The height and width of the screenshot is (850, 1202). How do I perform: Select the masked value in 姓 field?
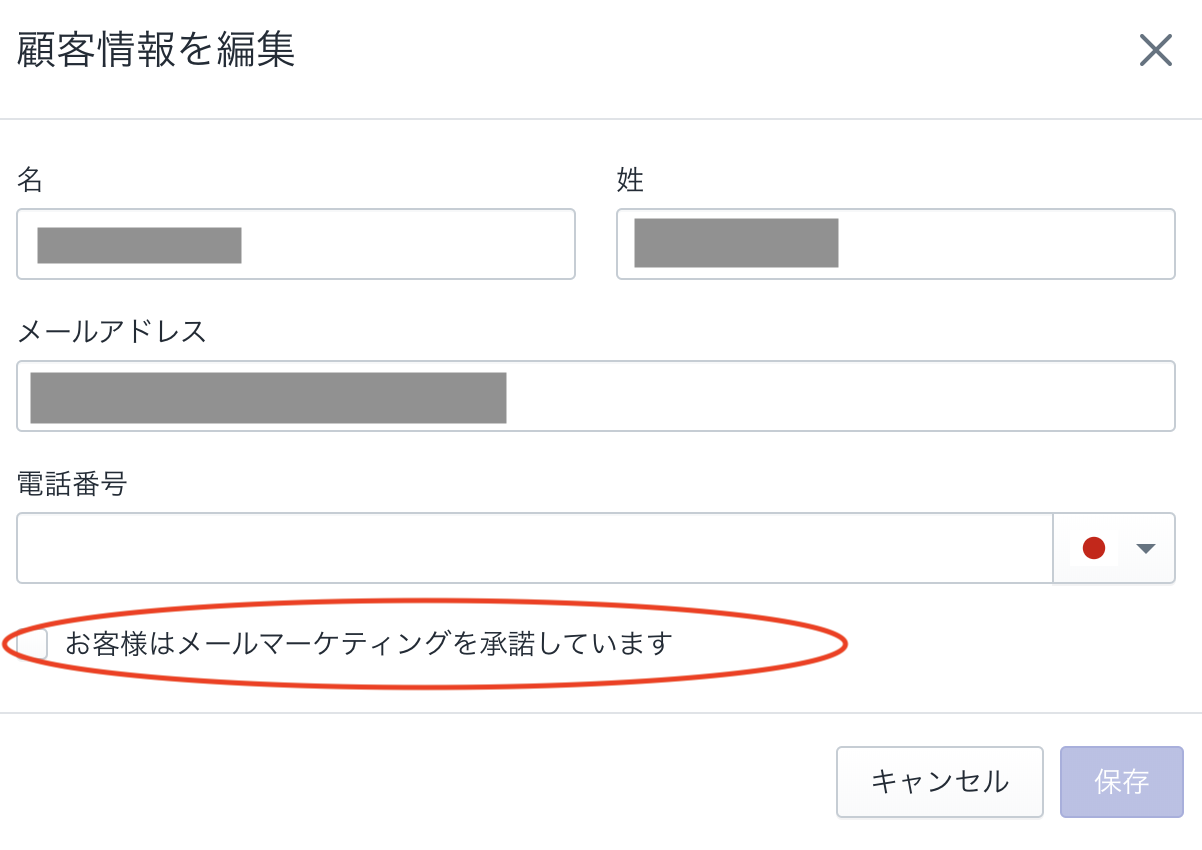[x=736, y=243]
